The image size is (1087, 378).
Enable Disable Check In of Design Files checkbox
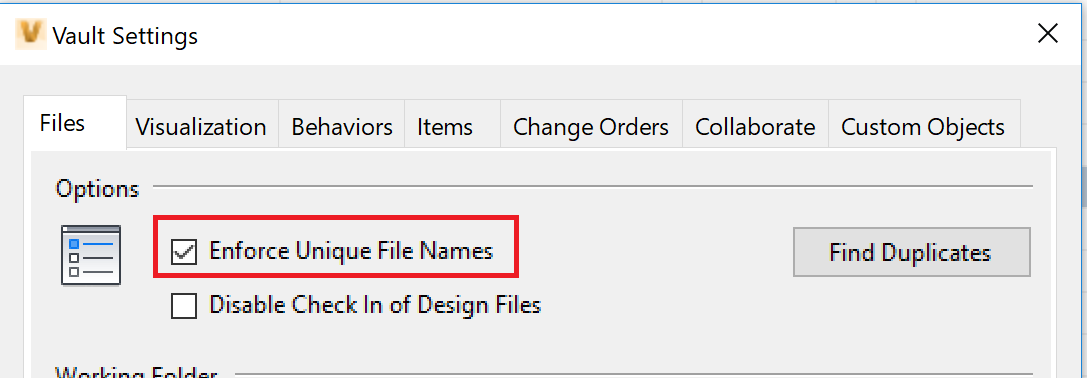pos(184,305)
